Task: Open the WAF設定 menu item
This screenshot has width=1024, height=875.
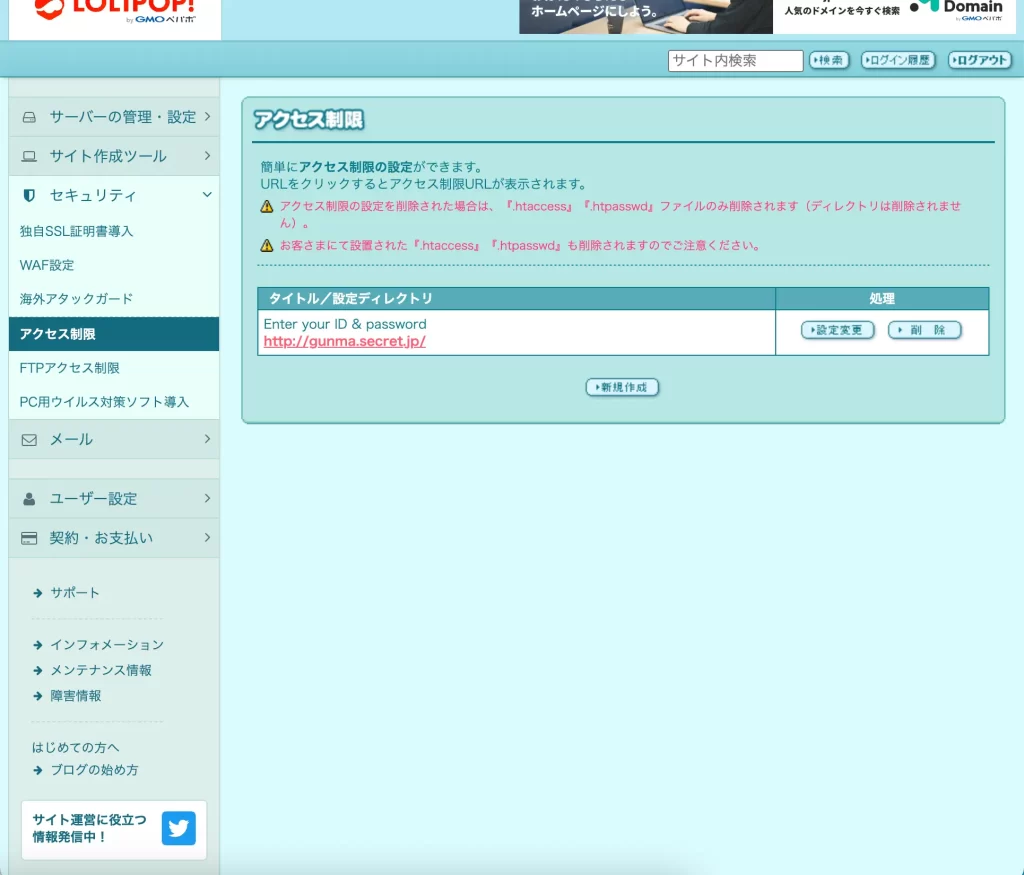Action: (47, 265)
